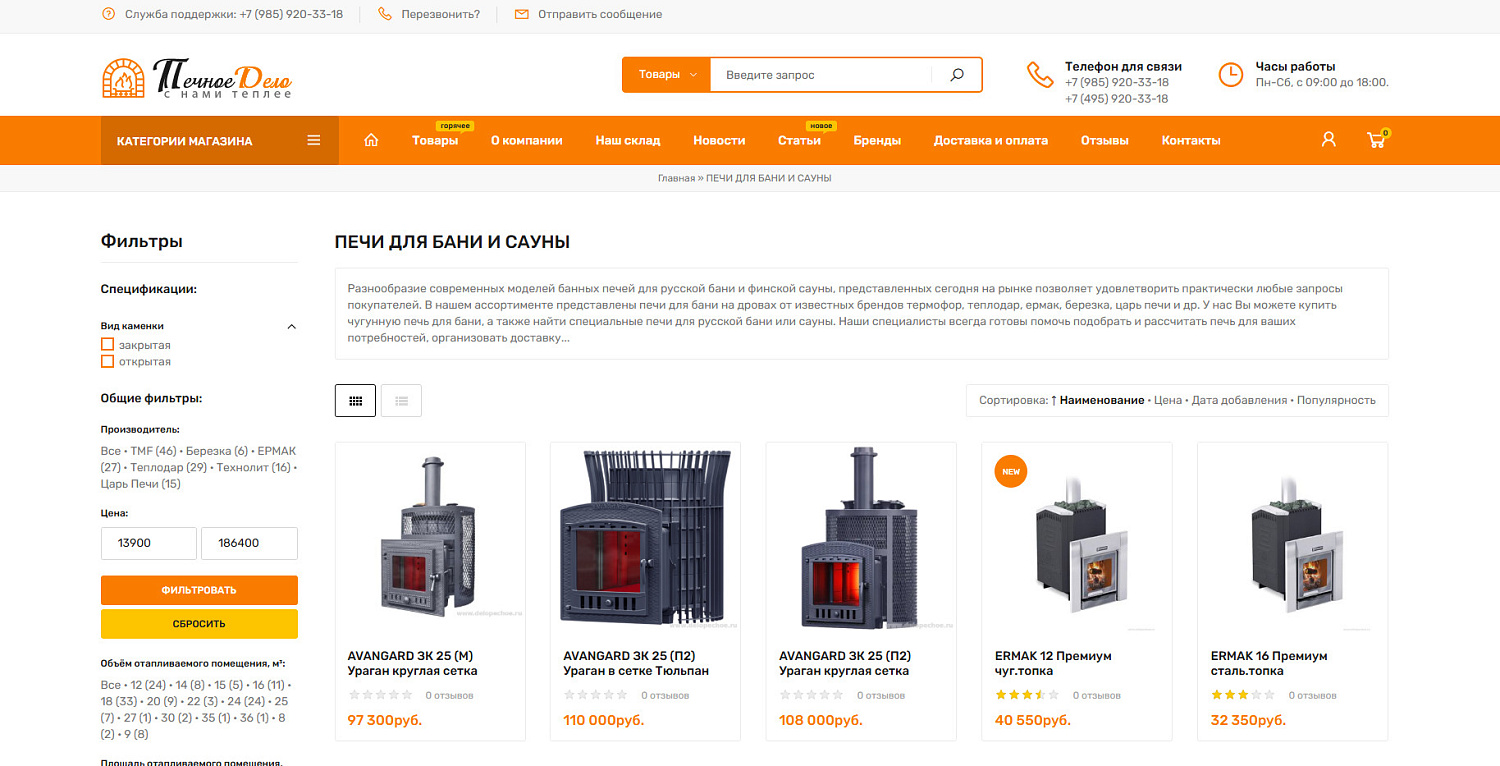Check the закрытая checkbox

[x=107, y=345]
